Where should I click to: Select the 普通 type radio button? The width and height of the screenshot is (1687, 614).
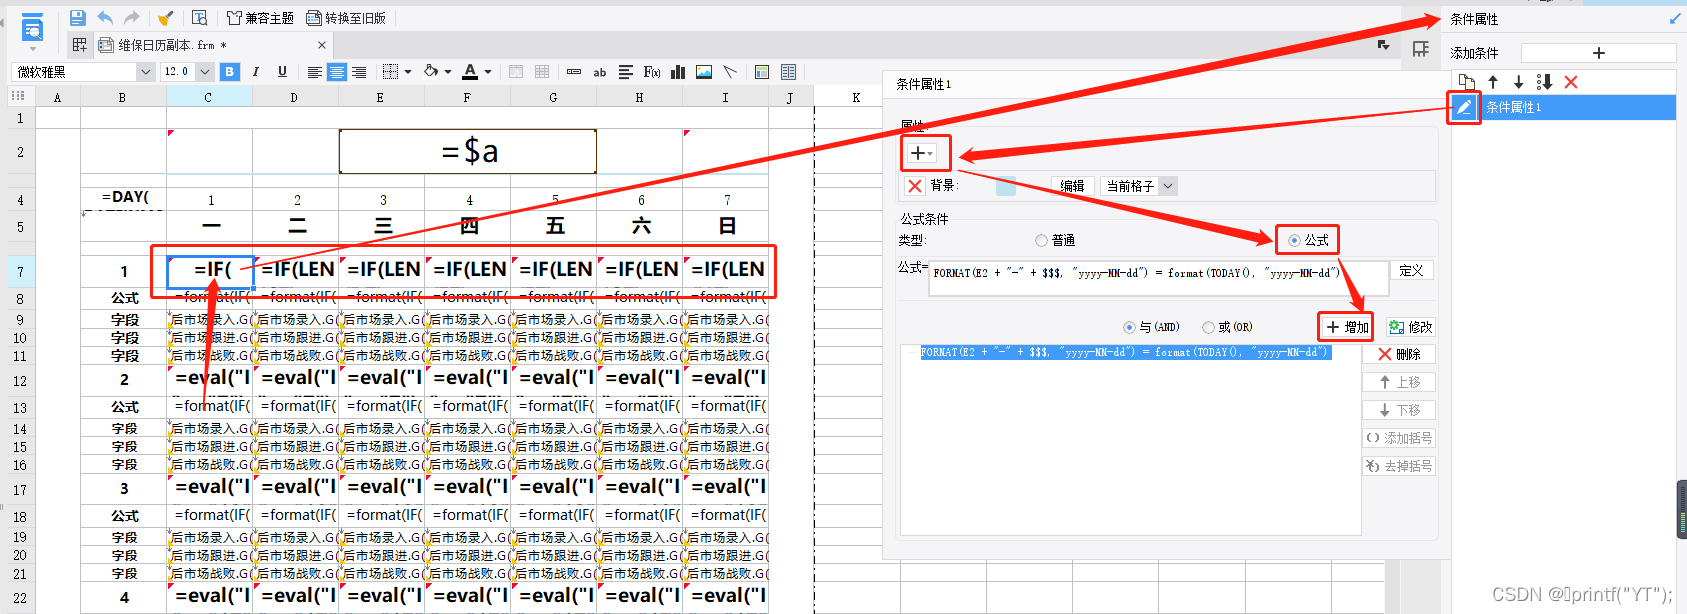(1041, 240)
